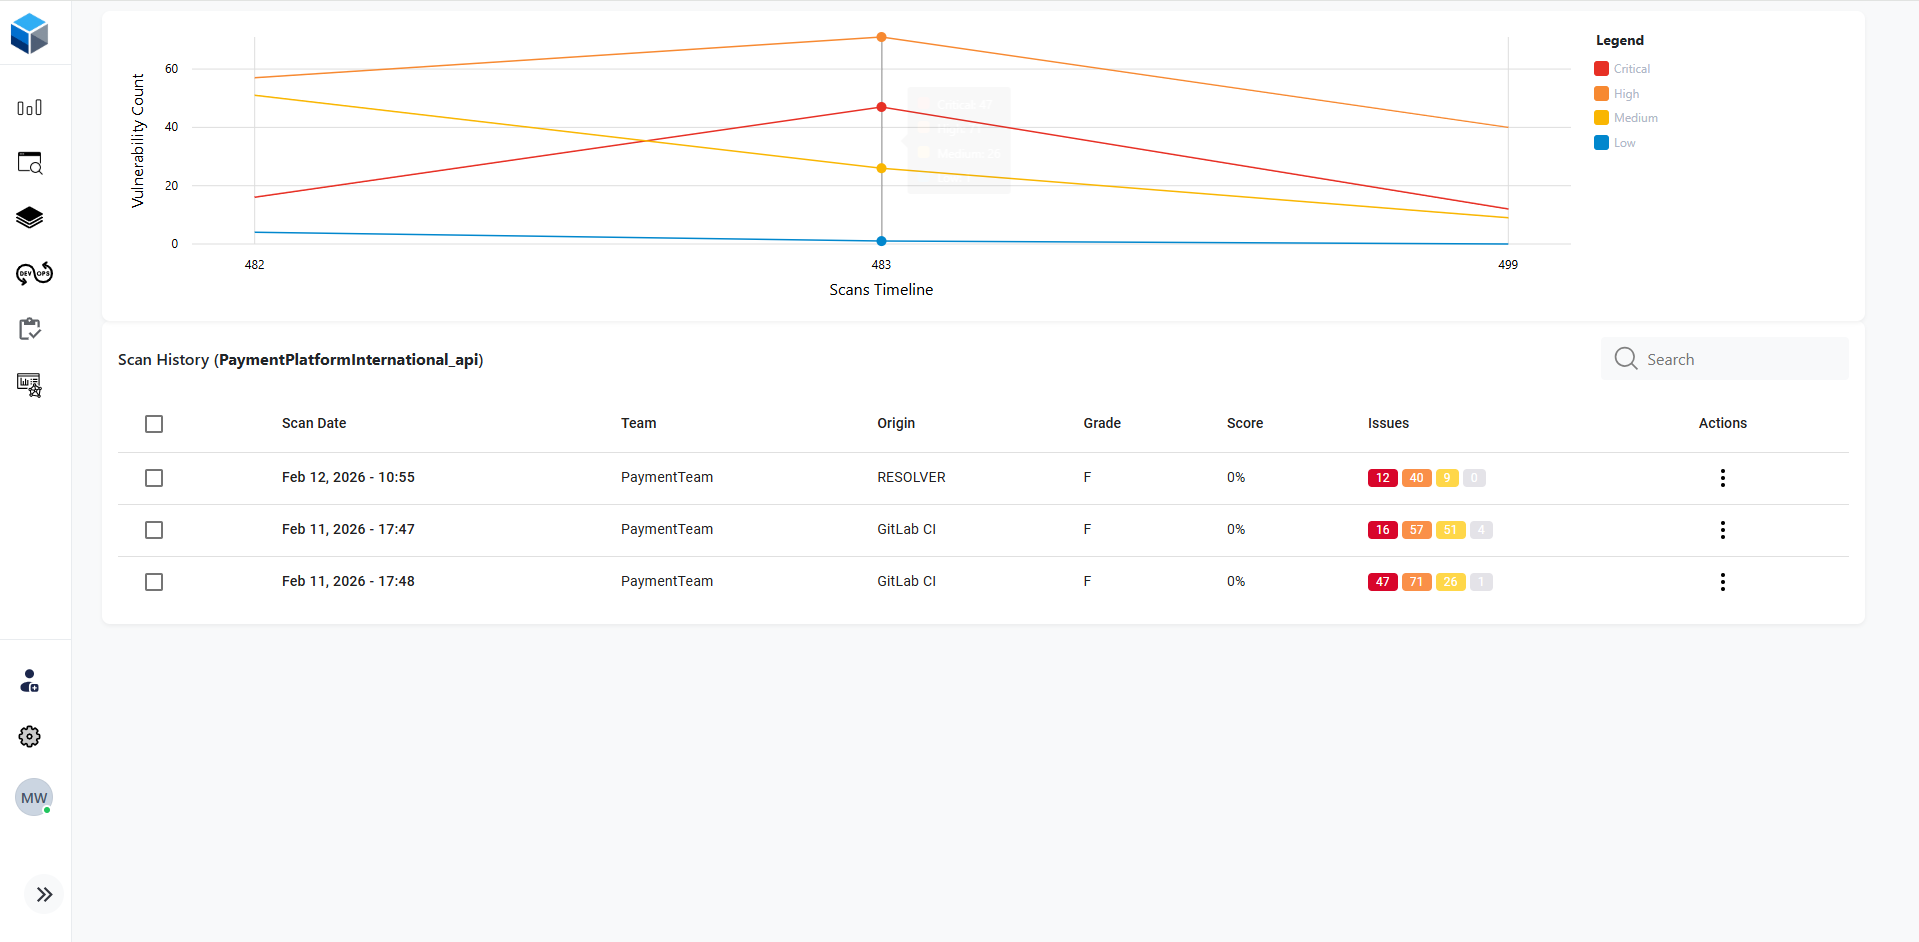The height and width of the screenshot is (942, 1919).
Task: Click the scan search window icon in sidebar
Action: pyautogui.click(x=30, y=163)
